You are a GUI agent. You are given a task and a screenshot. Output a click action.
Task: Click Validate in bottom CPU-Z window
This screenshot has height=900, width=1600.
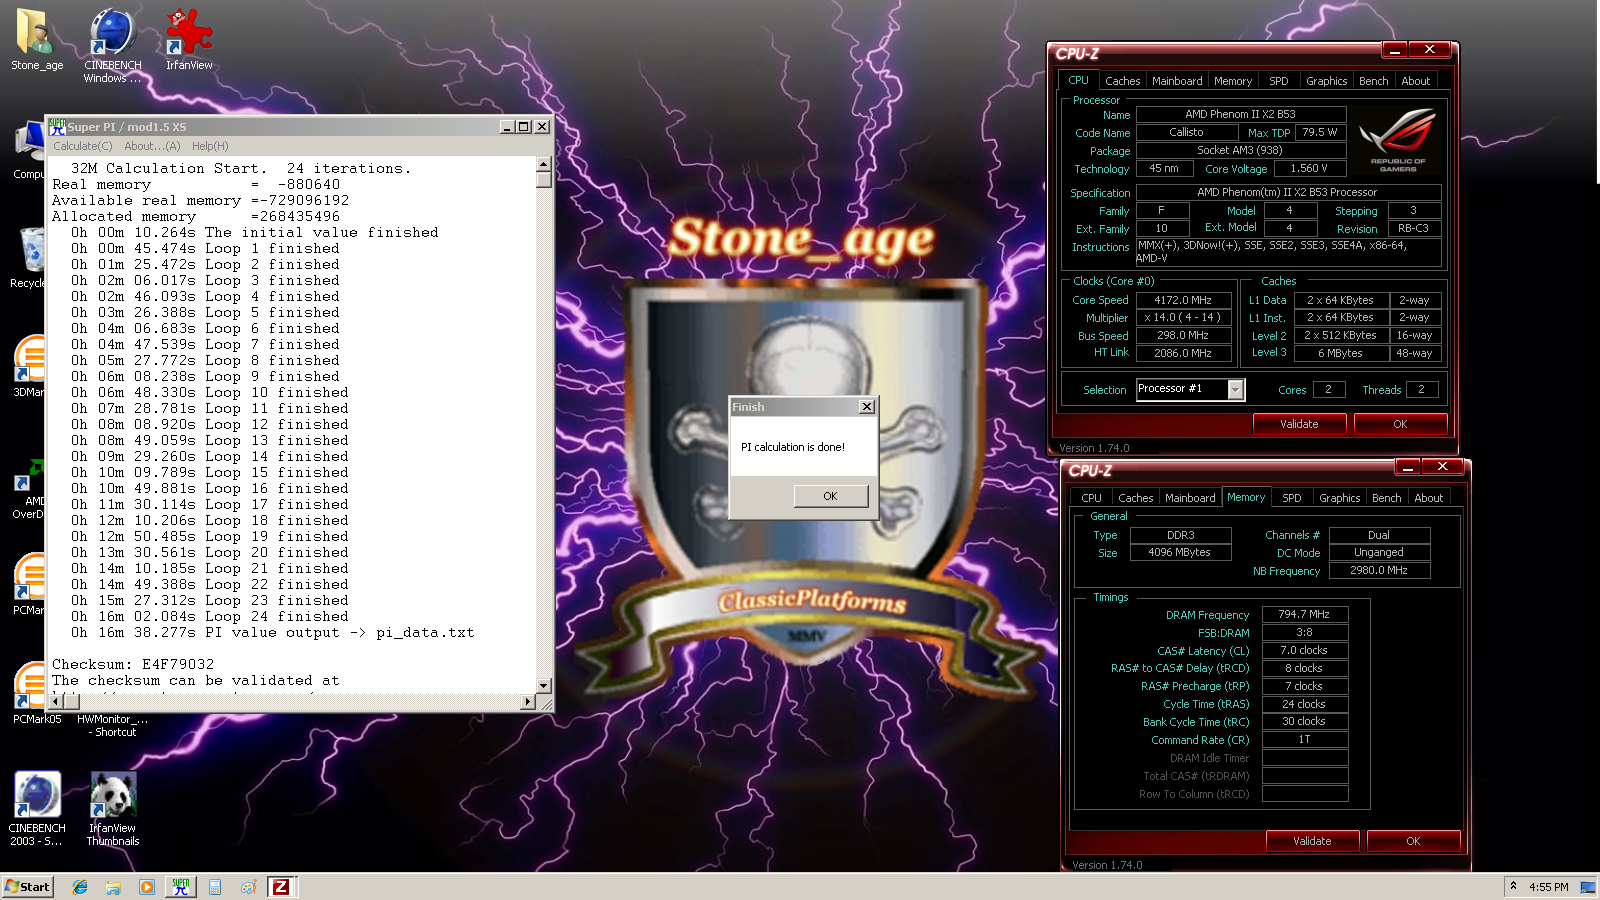(1312, 841)
